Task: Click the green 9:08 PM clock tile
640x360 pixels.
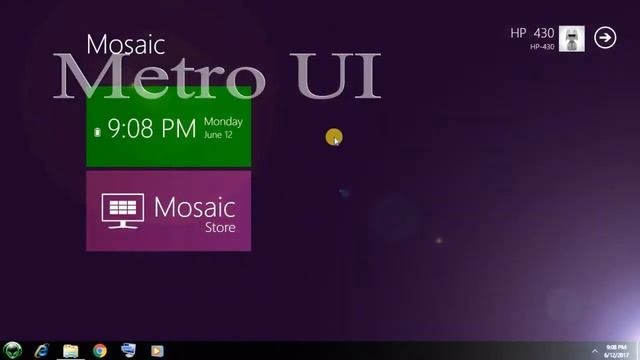Action: click(169, 127)
